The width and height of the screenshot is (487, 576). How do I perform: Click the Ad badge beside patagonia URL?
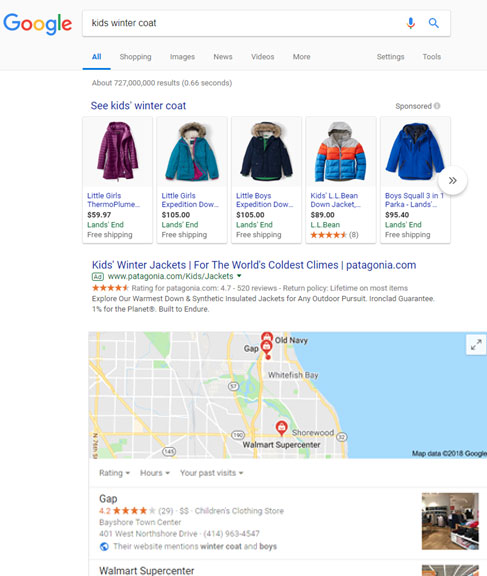tap(98, 276)
